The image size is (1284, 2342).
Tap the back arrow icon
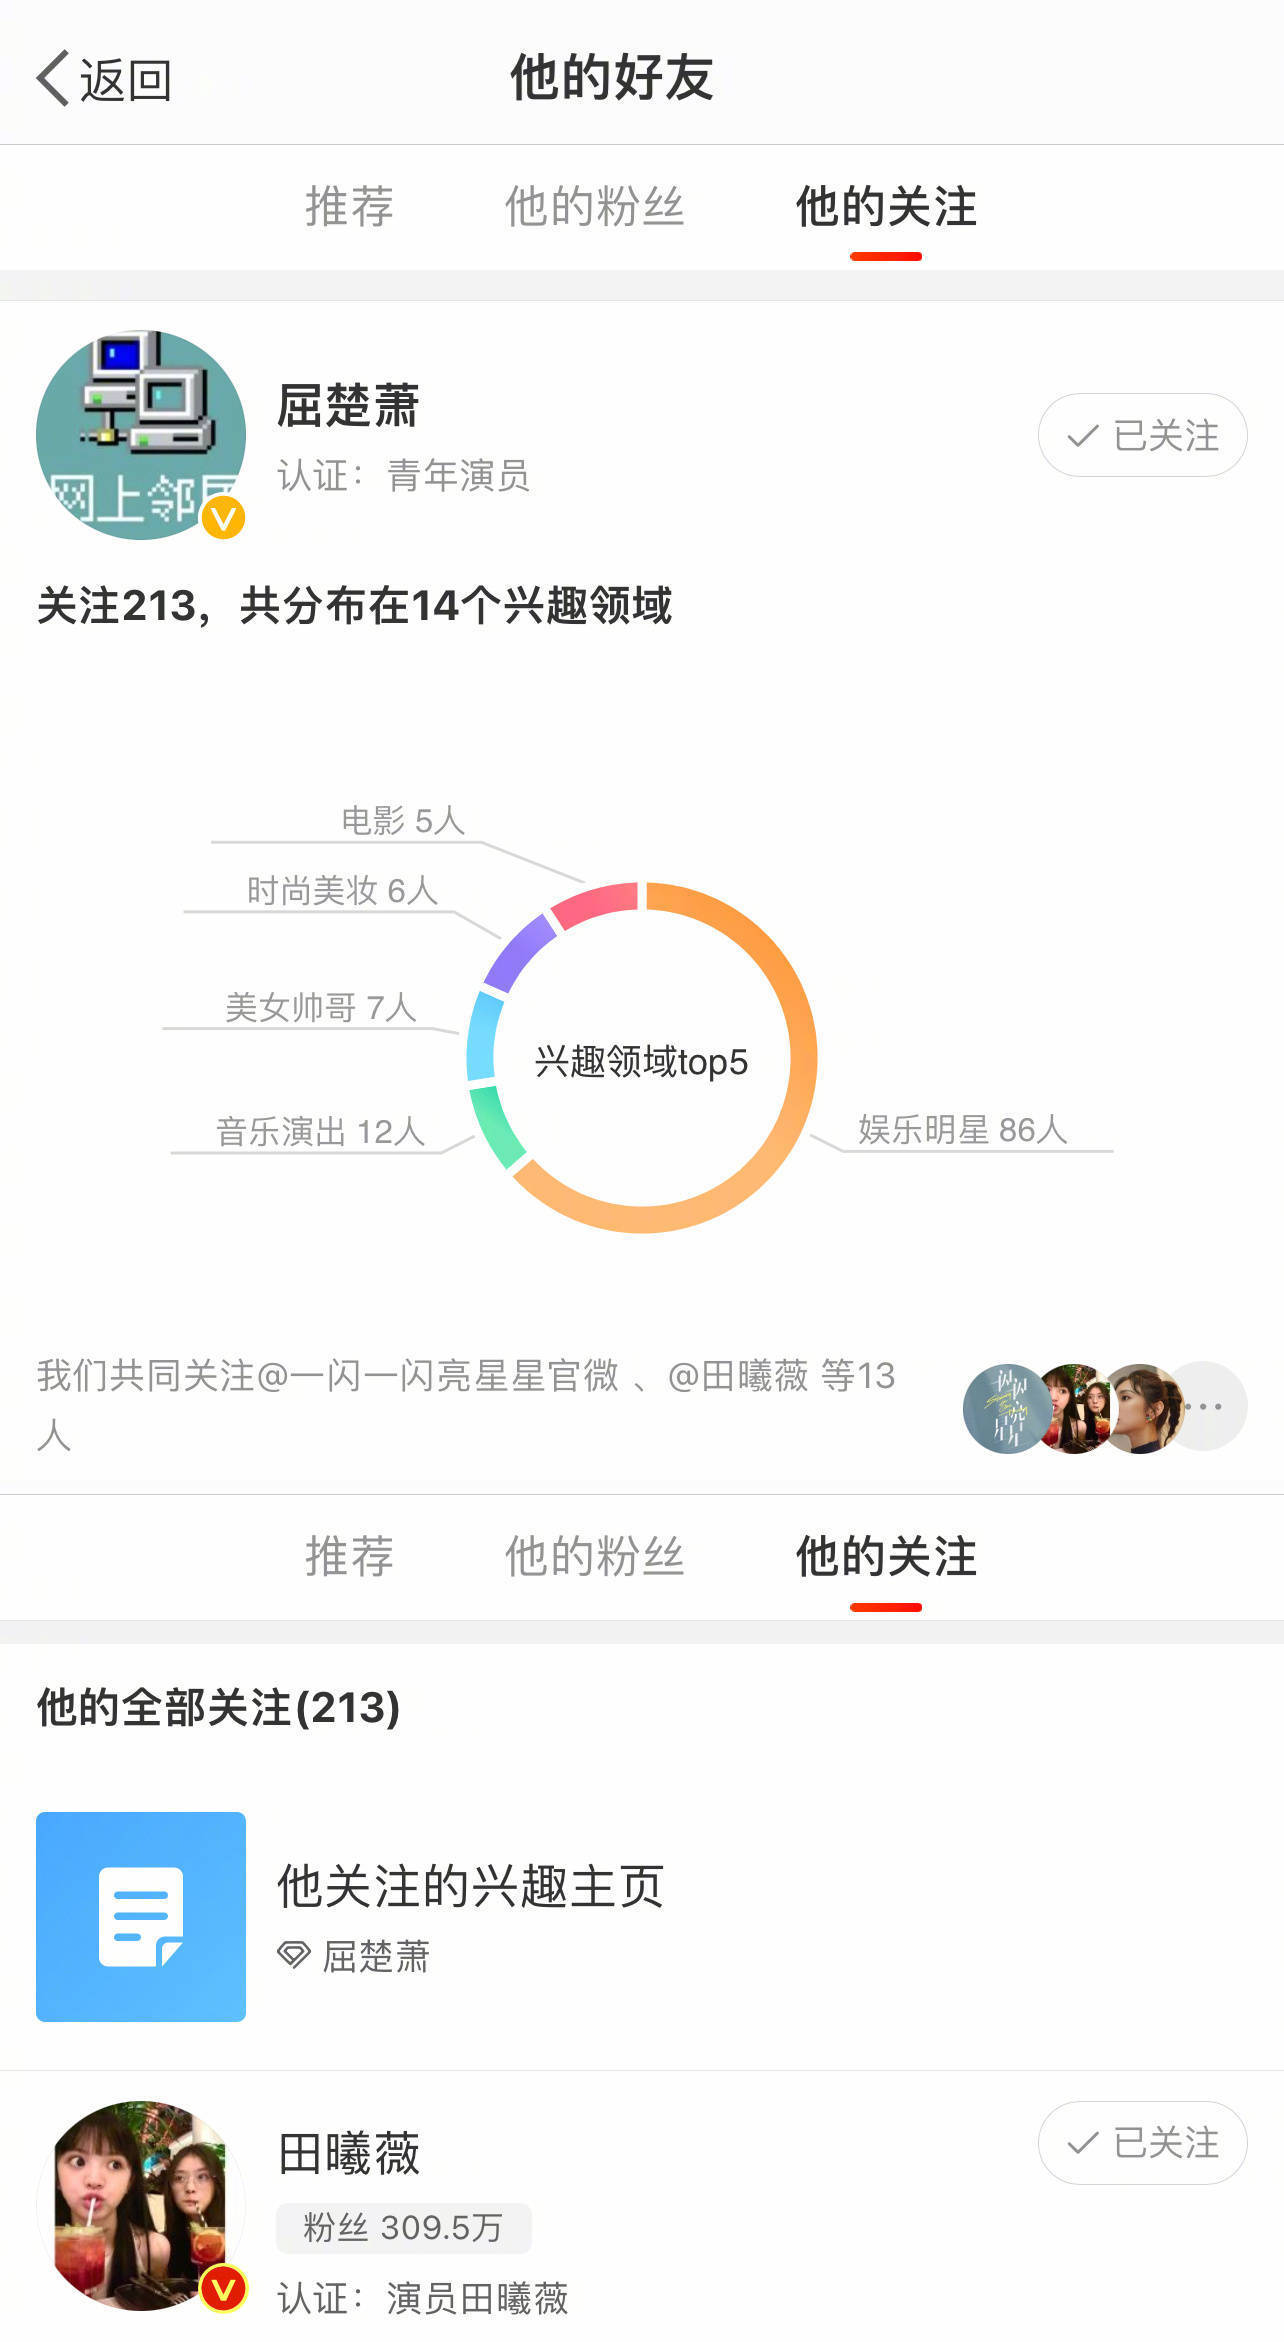(x=55, y=78)
